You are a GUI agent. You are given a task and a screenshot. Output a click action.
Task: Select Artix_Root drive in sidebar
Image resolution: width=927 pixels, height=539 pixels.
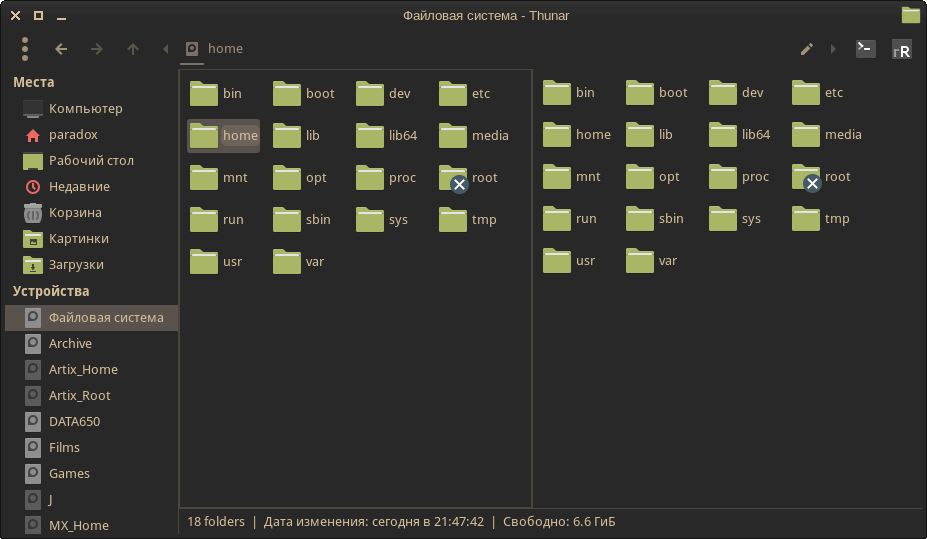[92, 395]
